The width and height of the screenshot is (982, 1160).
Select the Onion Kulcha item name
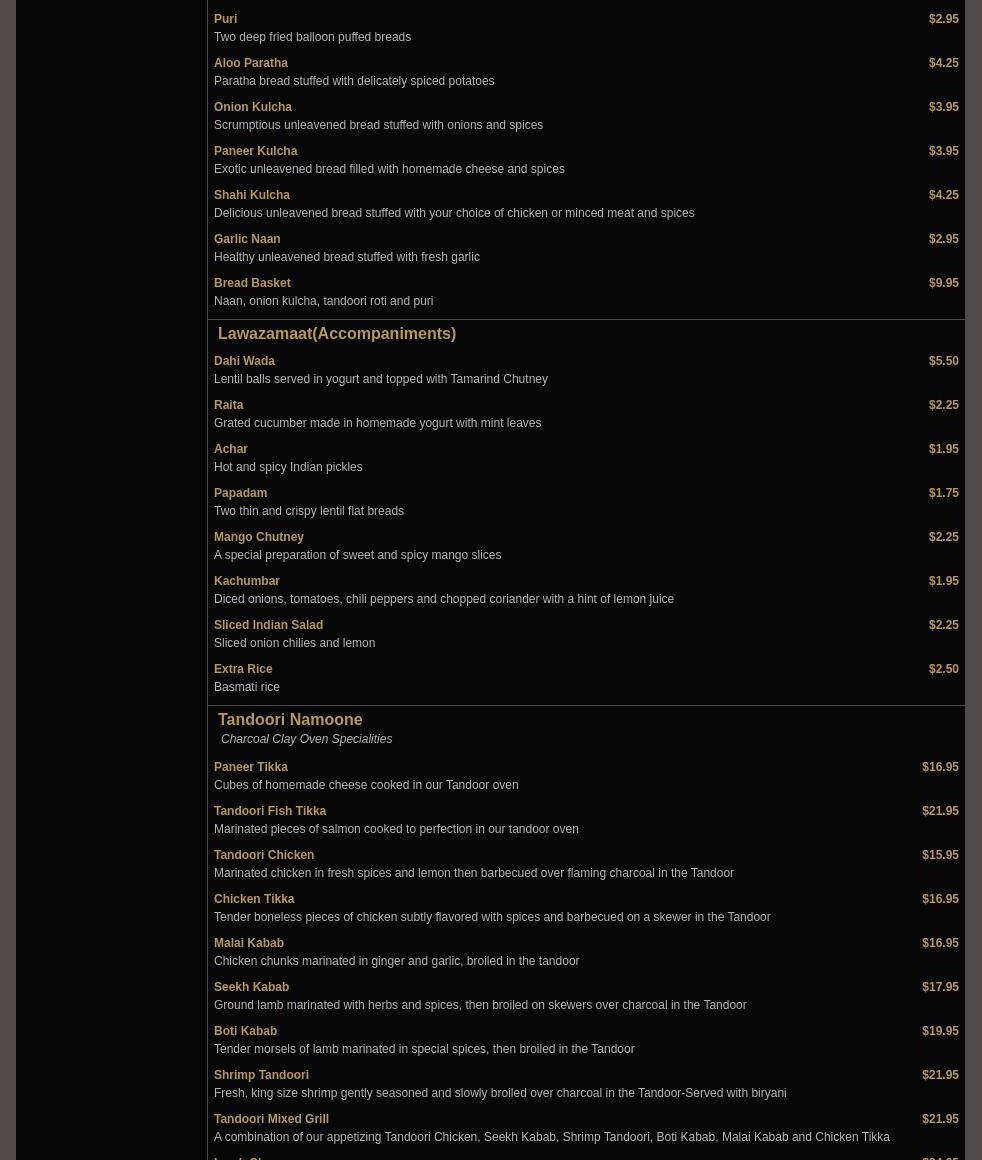[x=252, y=107]
